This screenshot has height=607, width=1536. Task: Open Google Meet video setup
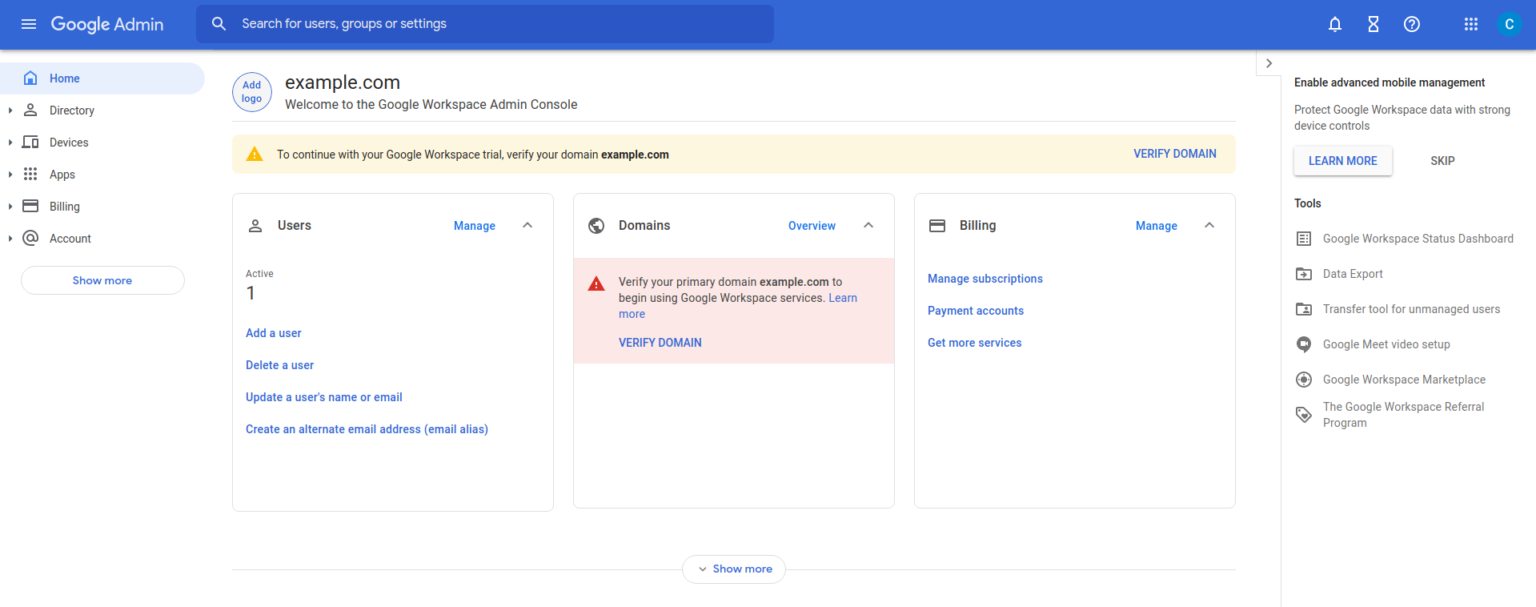tap(1384, 343)
